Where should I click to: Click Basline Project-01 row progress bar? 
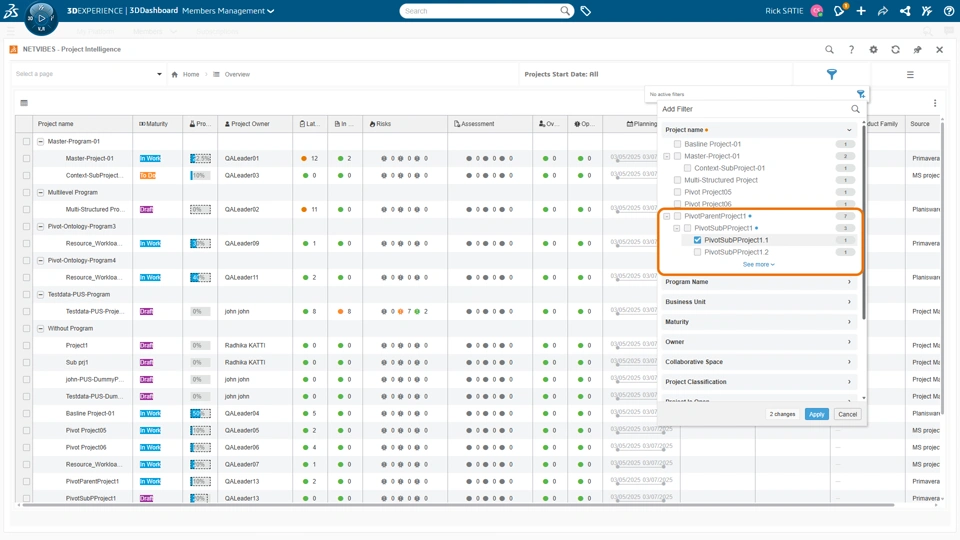(x=200, y=414)
